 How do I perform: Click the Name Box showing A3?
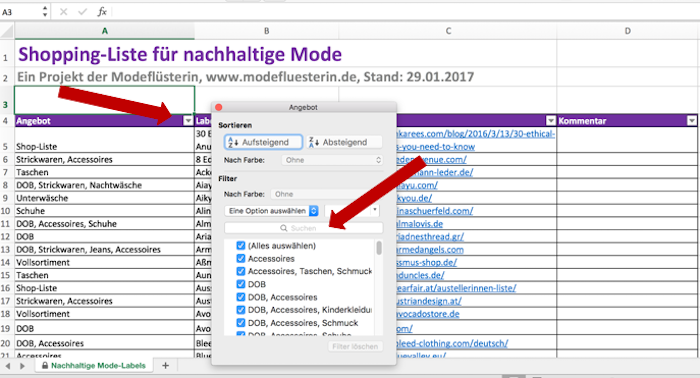coord(21,12)
